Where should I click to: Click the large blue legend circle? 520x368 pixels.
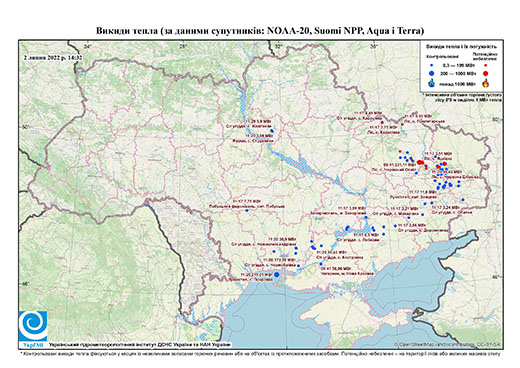pyautogui.click(x=432, y=73)
